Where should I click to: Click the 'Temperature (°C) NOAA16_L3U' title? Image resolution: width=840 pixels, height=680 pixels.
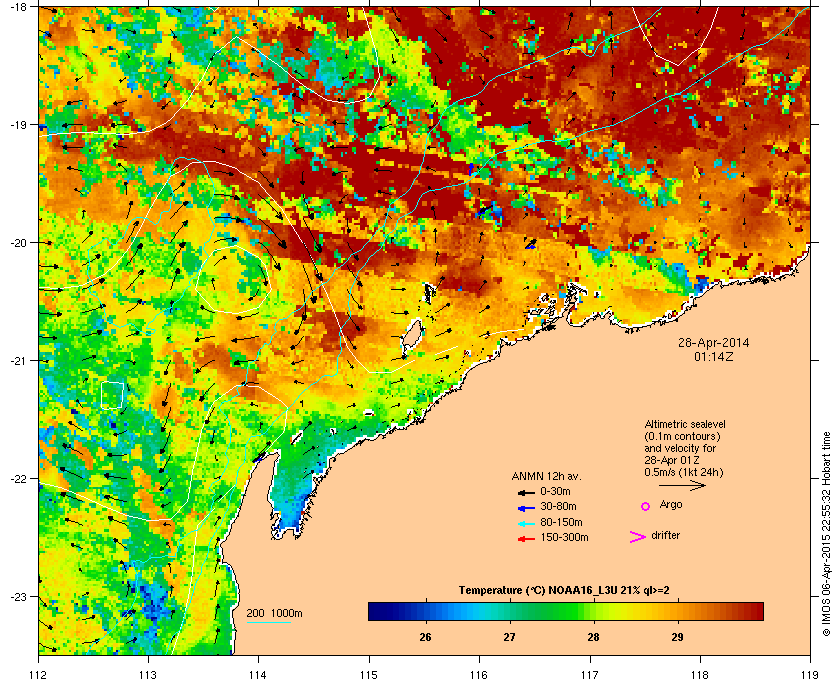[537, 591]
